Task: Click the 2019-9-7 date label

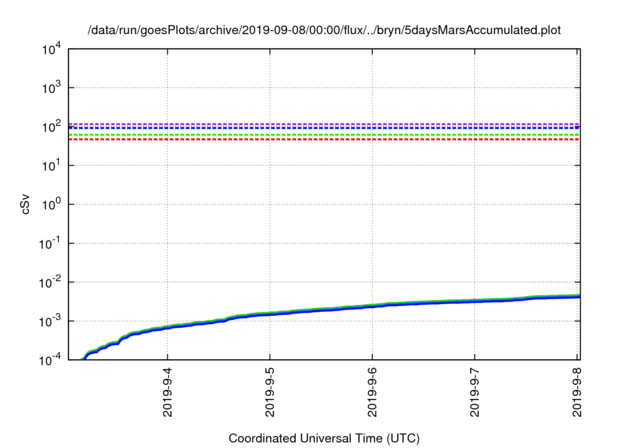Action: pos(474,392)
